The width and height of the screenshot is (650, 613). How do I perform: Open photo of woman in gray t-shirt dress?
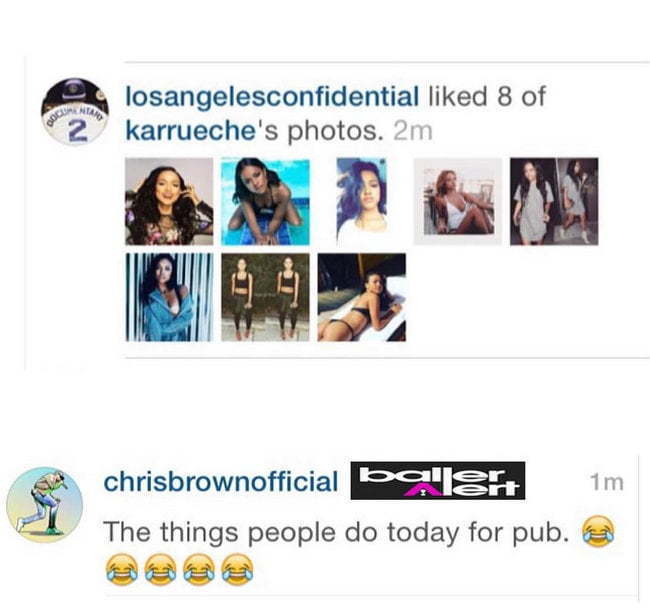pos(554,201)
